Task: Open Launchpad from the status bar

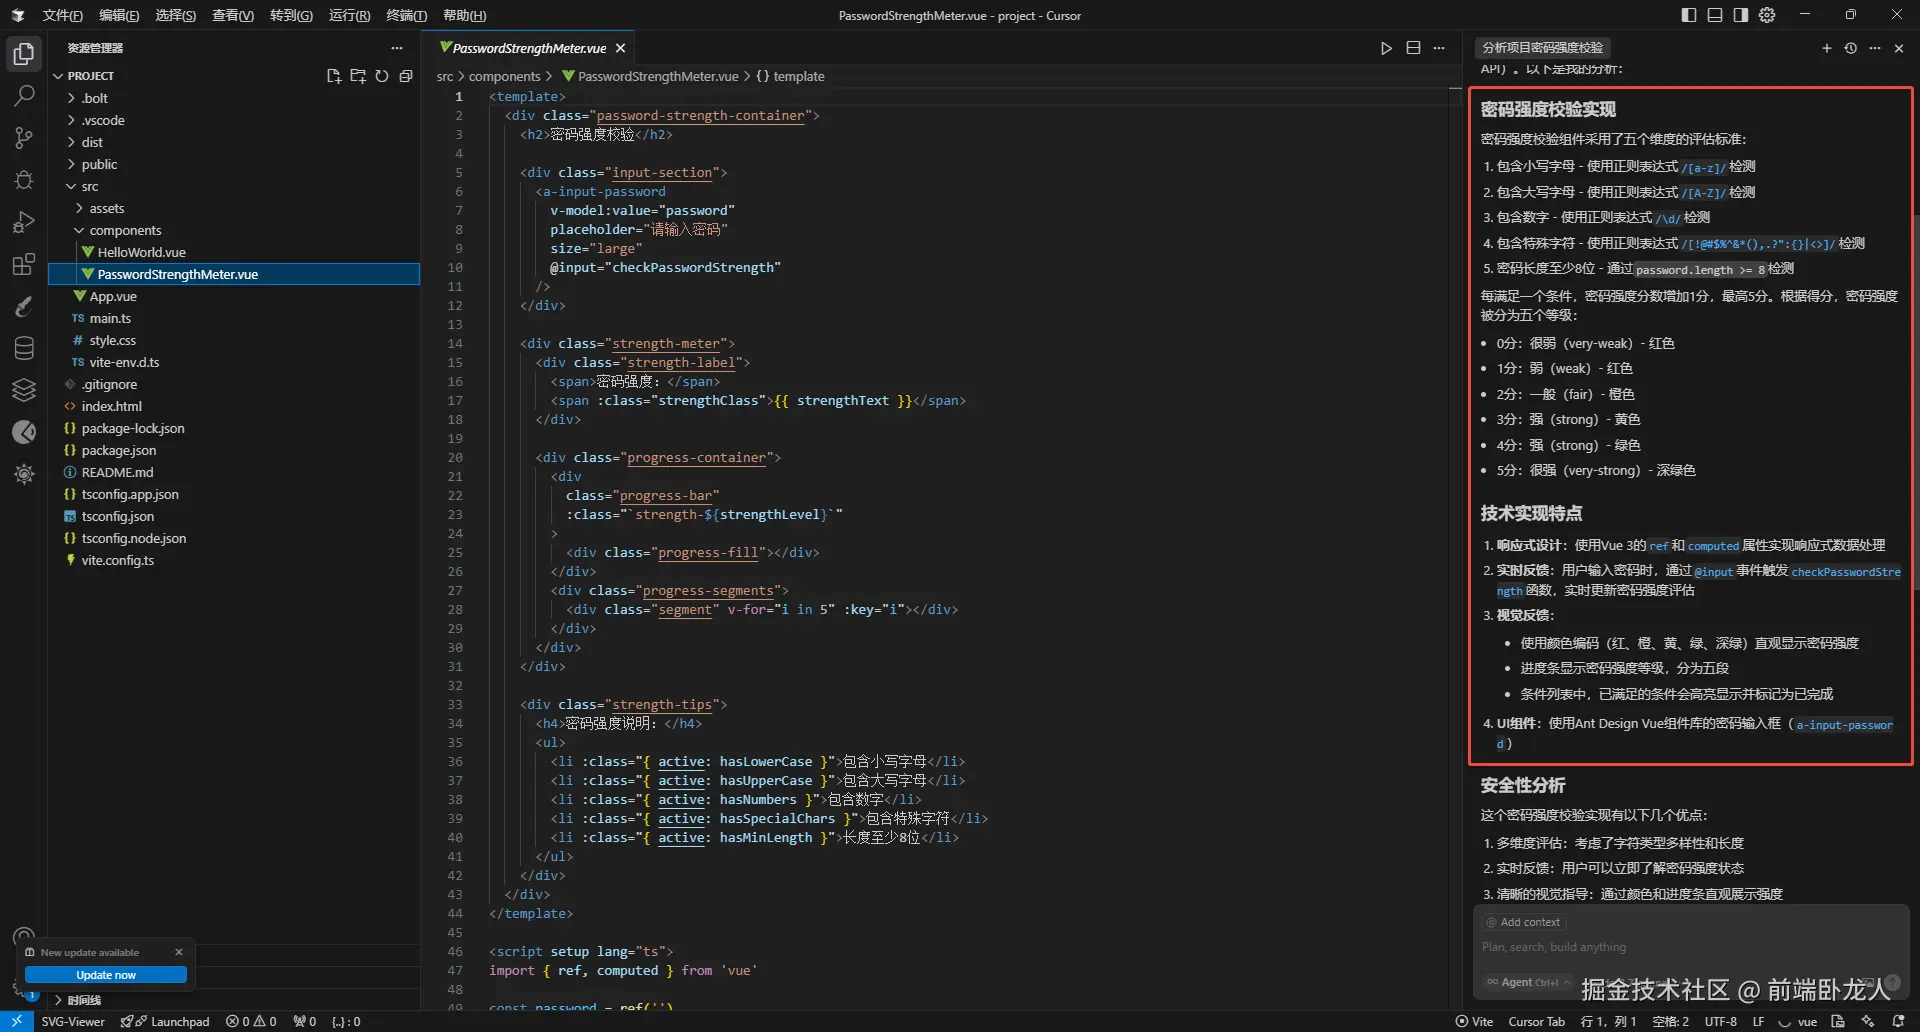Action: [166, 1021]
